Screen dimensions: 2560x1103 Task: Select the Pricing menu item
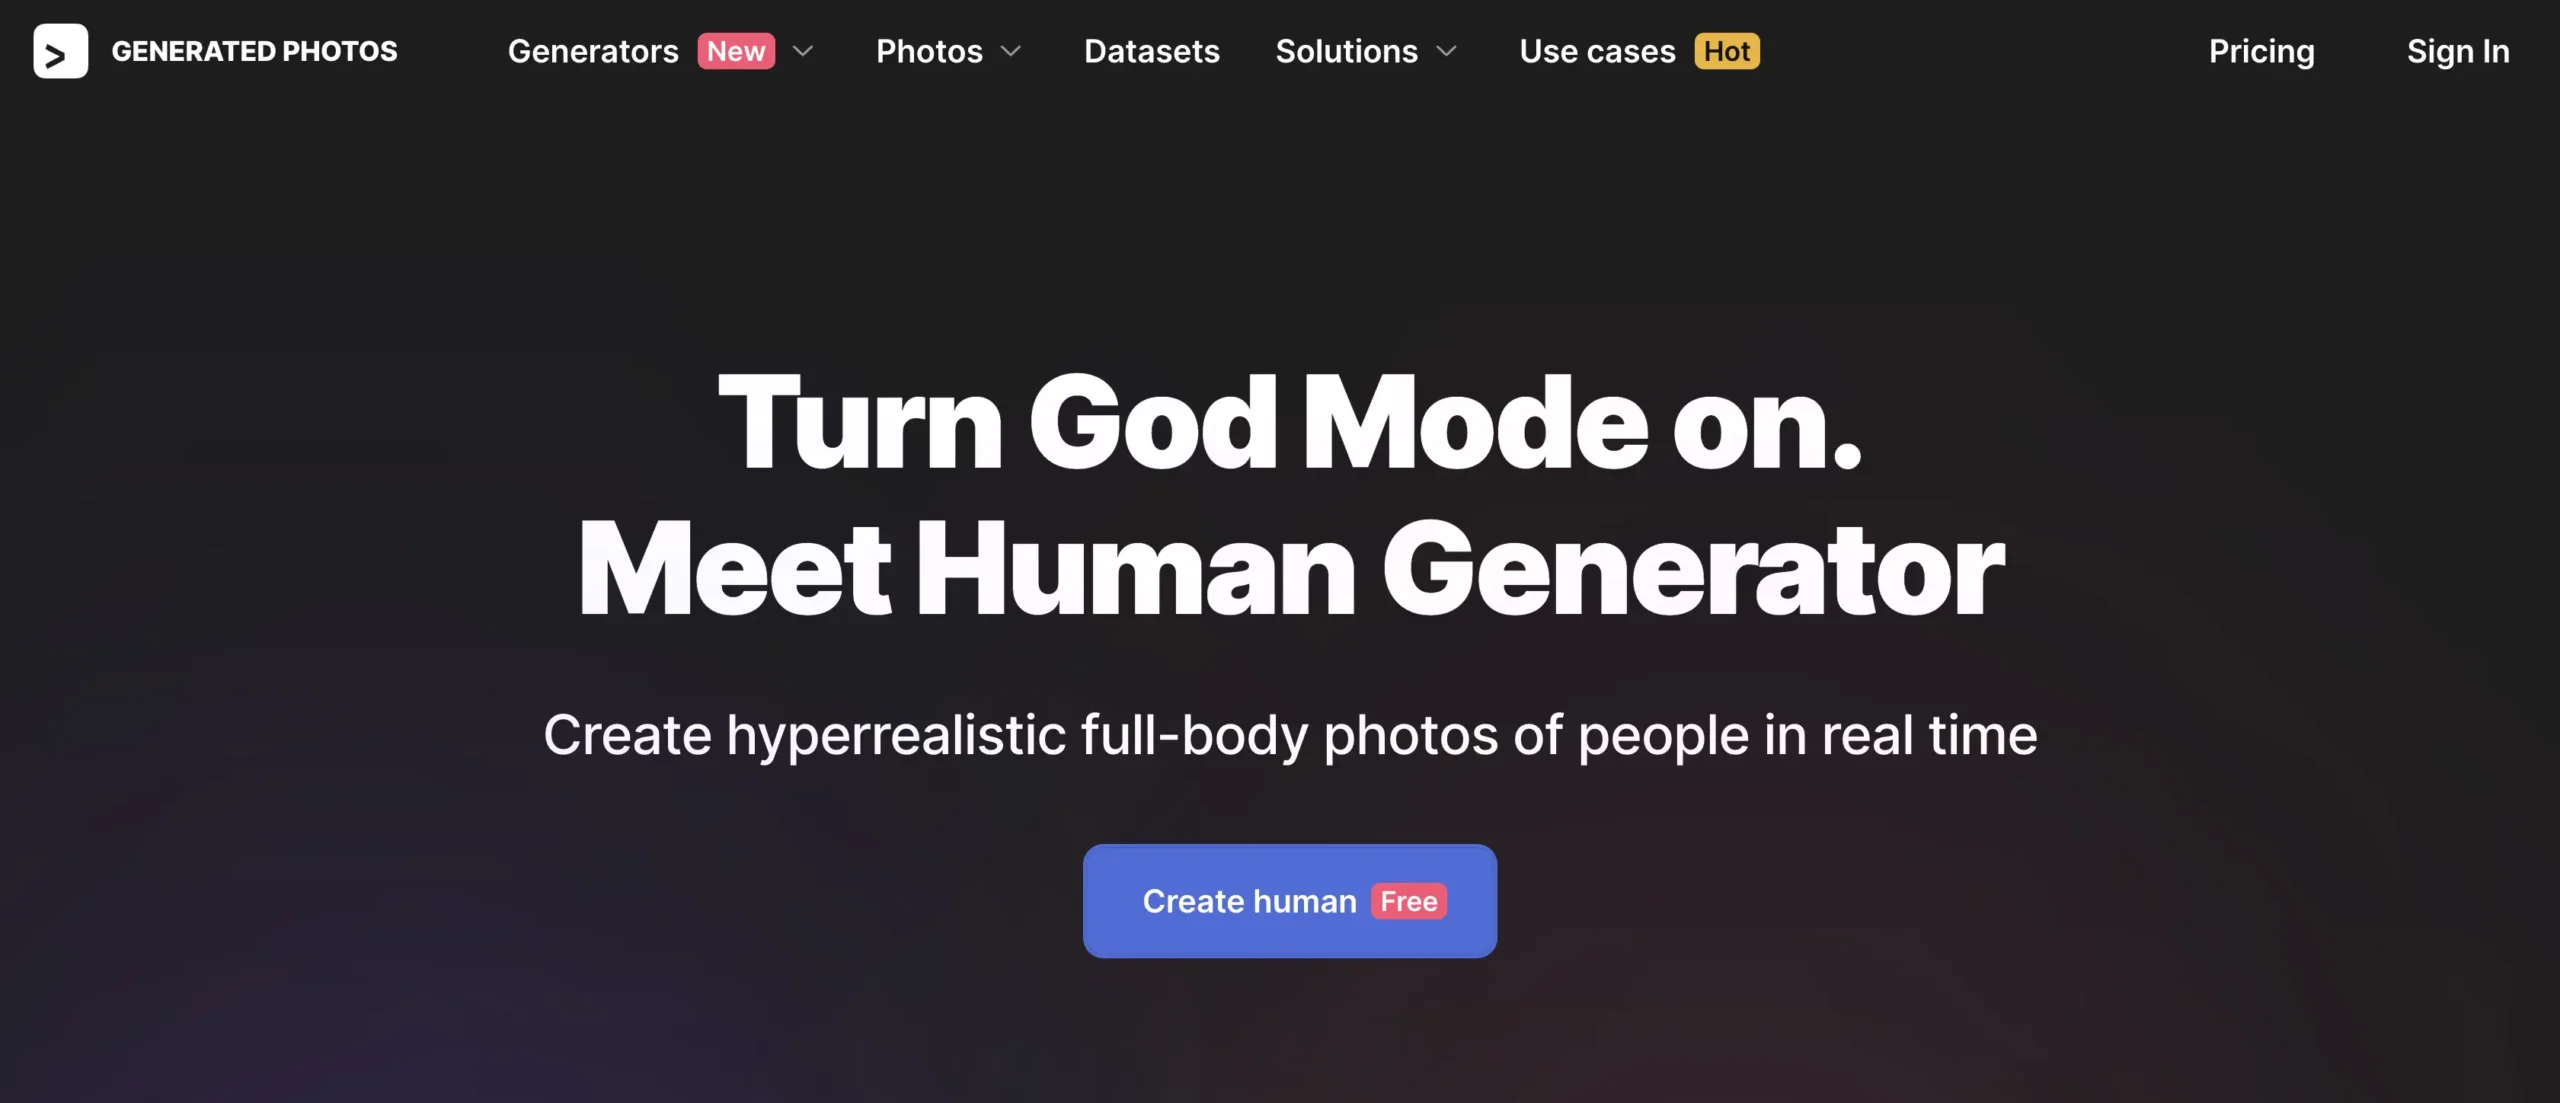pos(2261,51)
